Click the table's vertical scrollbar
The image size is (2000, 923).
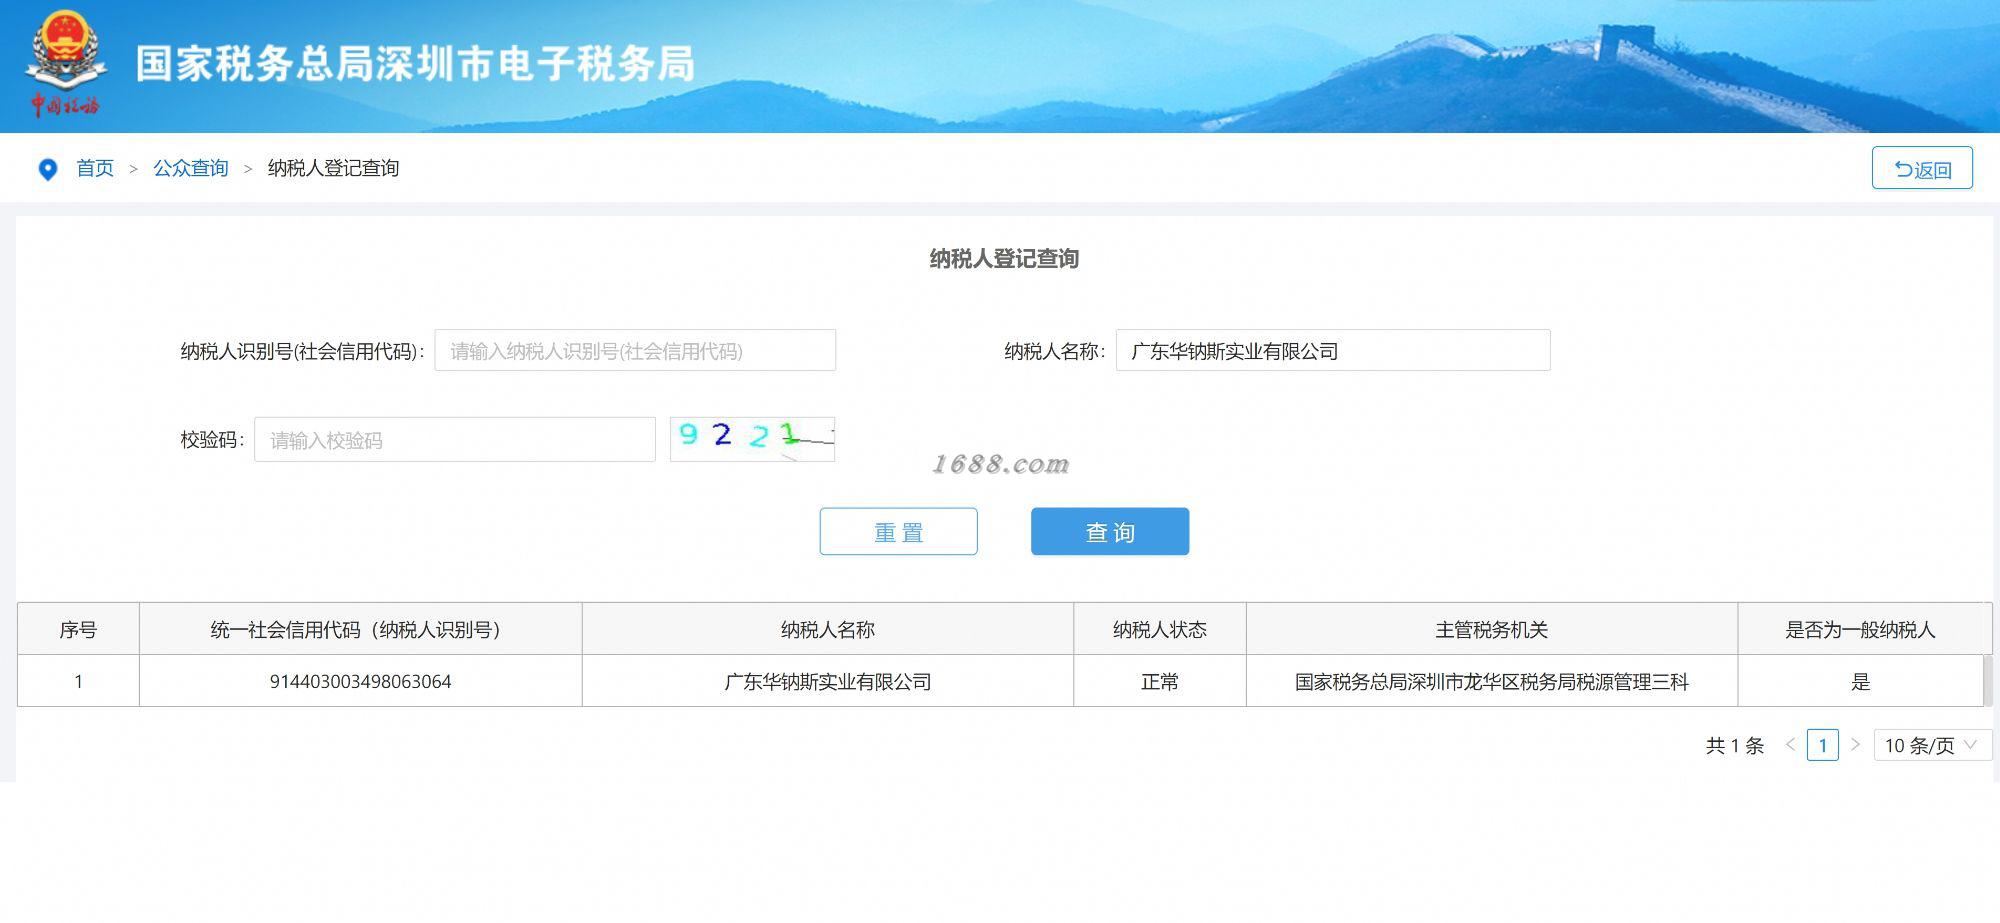coord(1988,680)
